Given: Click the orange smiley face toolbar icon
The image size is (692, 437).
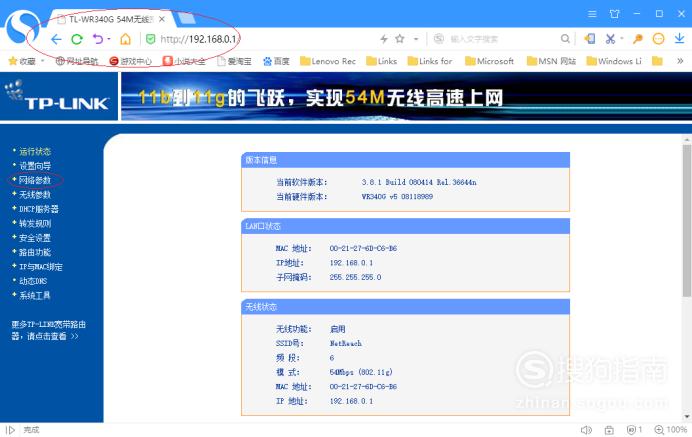Looking at the screenshot, I should point(658,39).
